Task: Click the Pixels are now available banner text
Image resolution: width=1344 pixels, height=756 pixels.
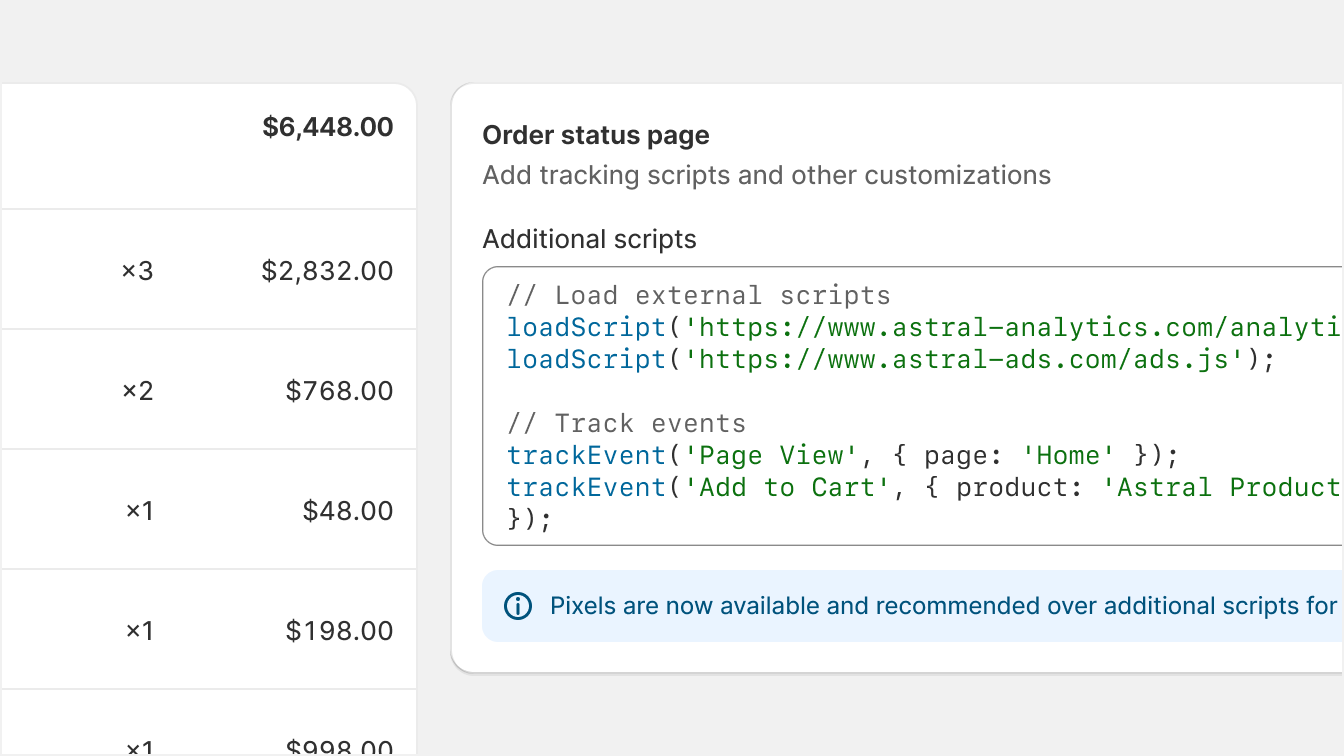Action: pos(946,606)
